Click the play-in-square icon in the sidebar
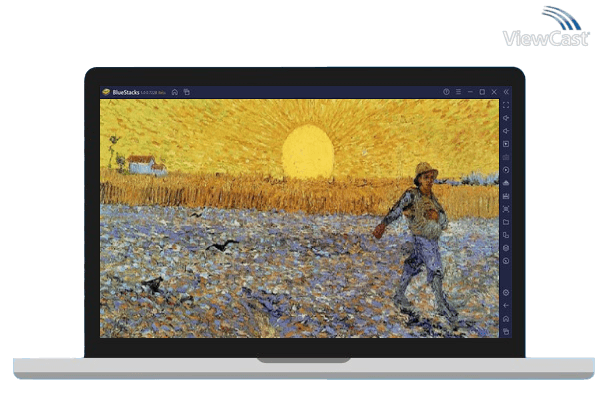The width and height of the screenshot is (602, 414). [x=506, y=144]
